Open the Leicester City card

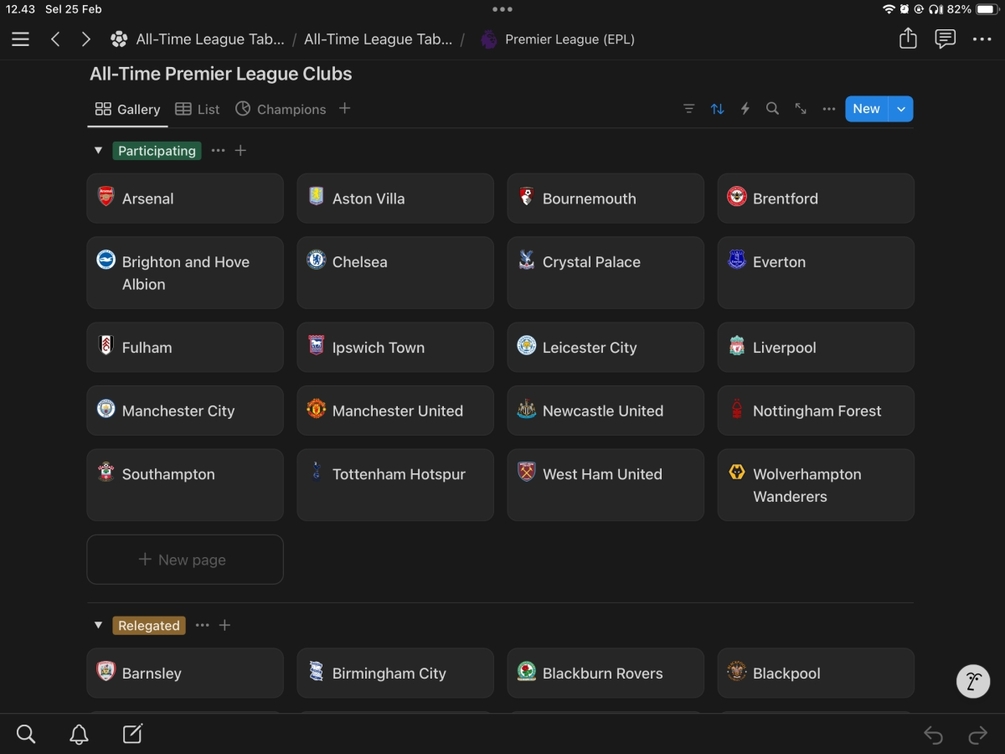coord(605,347)
